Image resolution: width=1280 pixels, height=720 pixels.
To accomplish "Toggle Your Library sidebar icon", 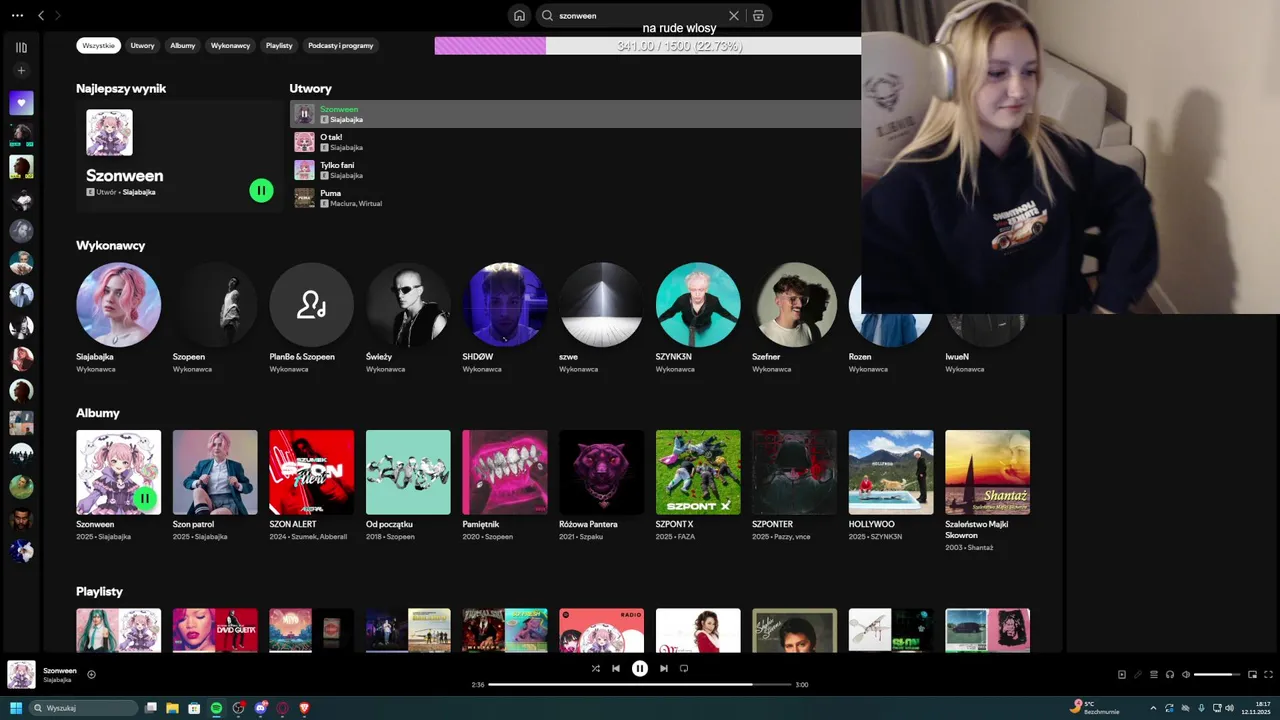I will tap(21, 47).
